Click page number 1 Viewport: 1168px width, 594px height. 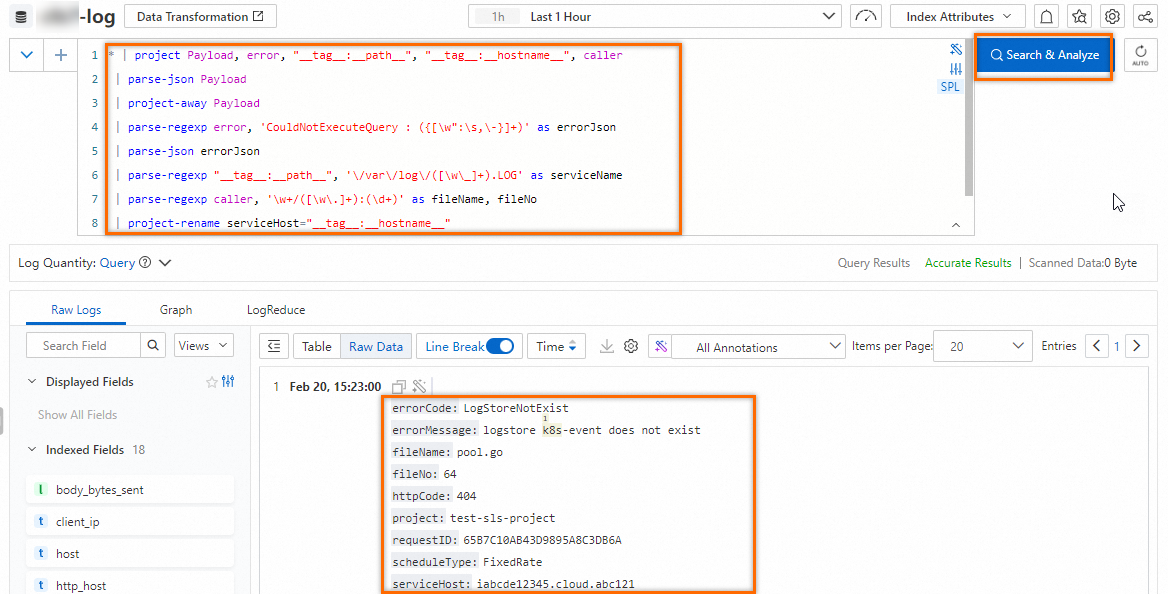[x=1117, y=347]
